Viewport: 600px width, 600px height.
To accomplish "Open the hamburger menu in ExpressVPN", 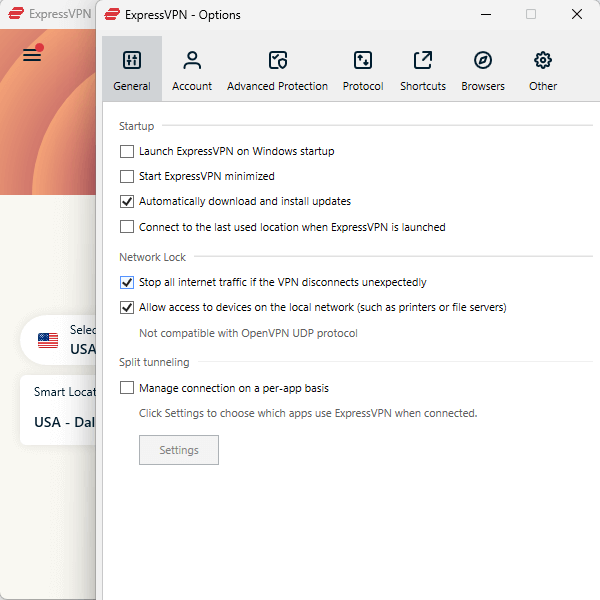I will [x=32, y=55].
